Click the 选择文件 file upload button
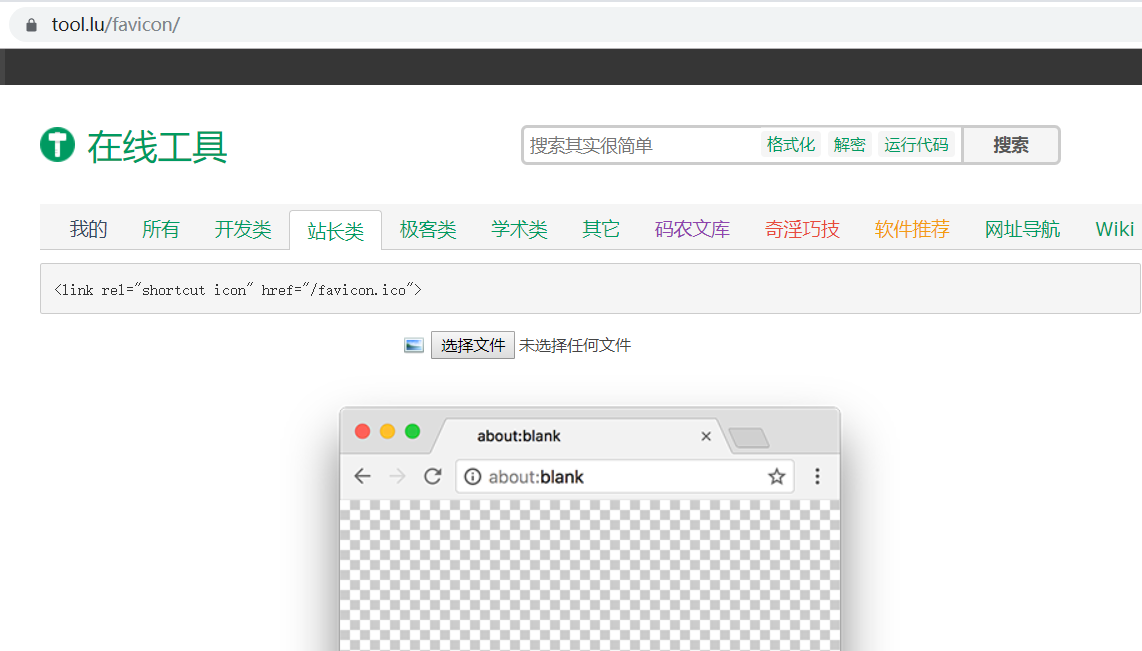1142x651 pixels. 472,344
